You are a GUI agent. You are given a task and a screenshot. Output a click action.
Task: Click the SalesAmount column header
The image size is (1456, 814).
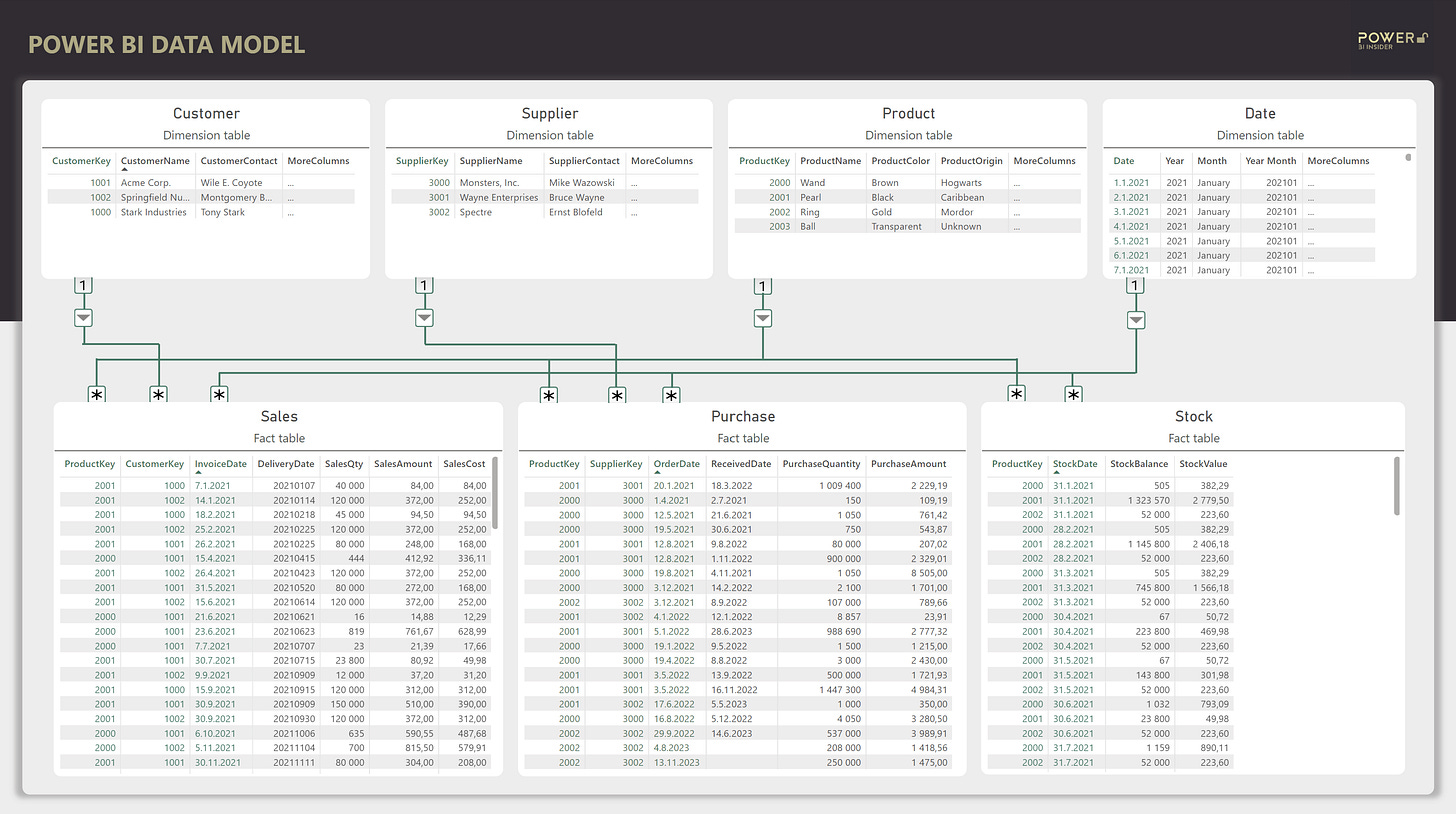(403, 464)
